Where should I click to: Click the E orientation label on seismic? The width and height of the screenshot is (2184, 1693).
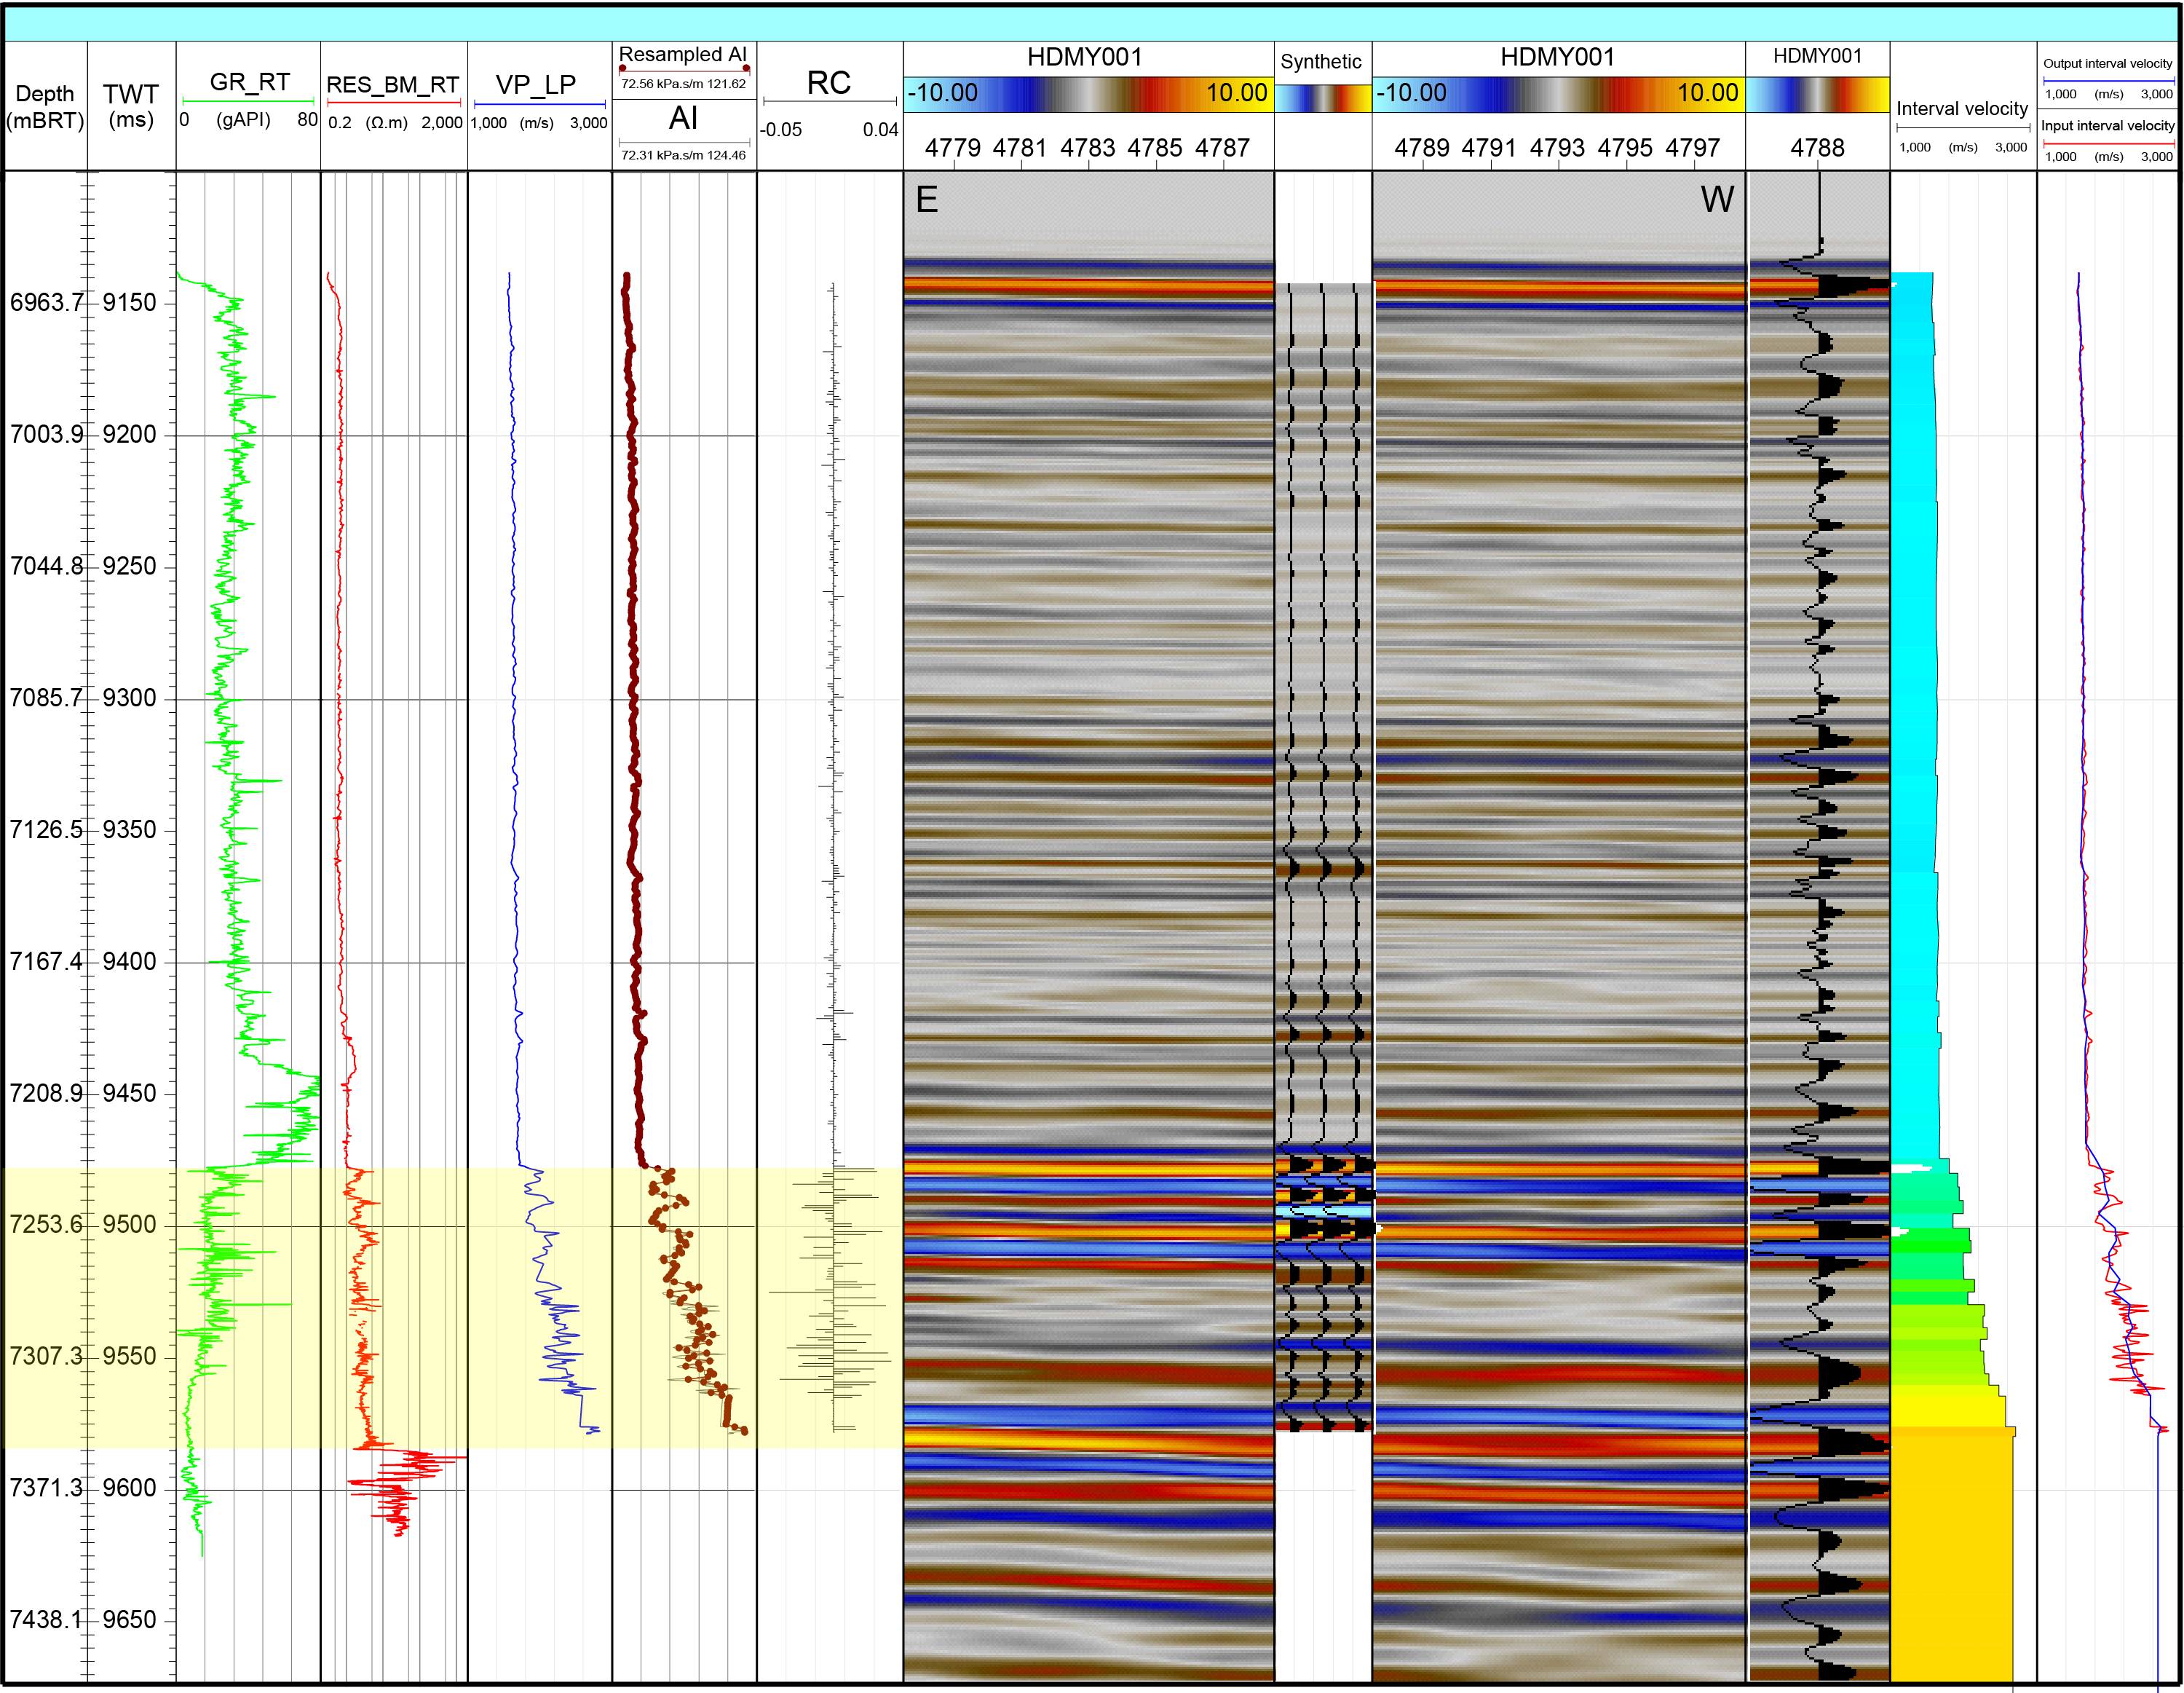[x=927, y=200]
